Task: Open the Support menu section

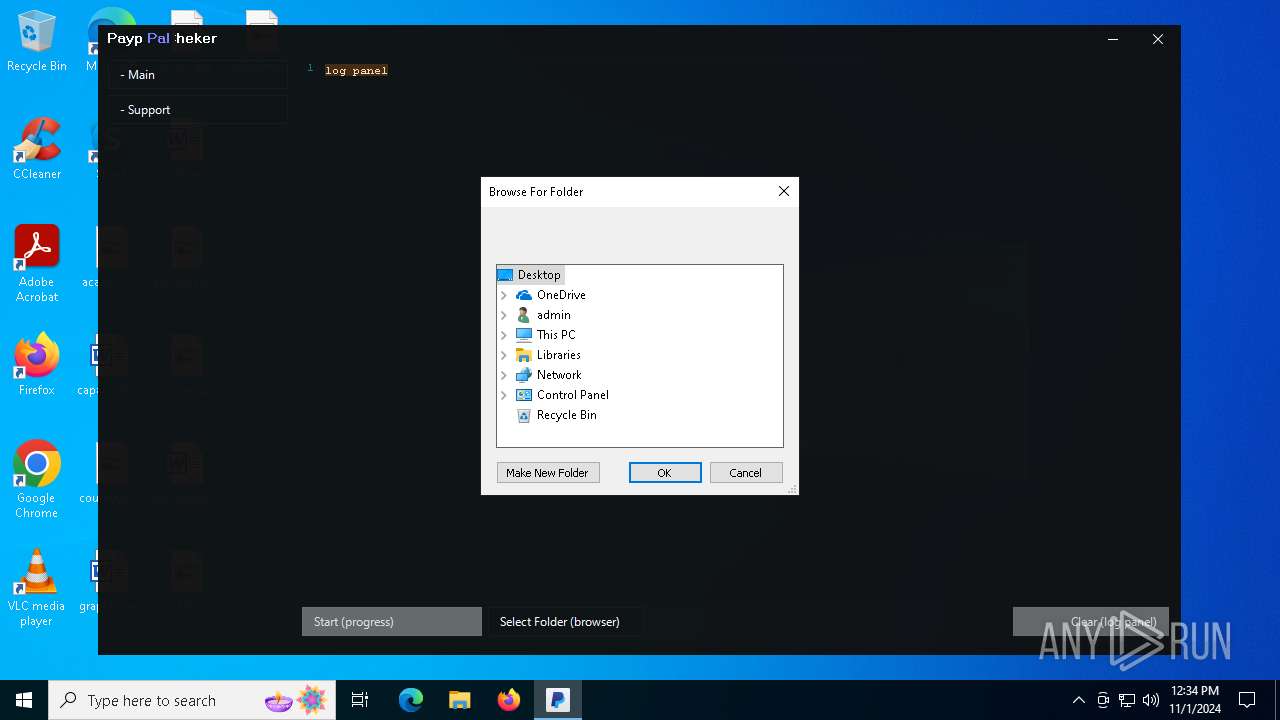Action: tap(198, 110)
